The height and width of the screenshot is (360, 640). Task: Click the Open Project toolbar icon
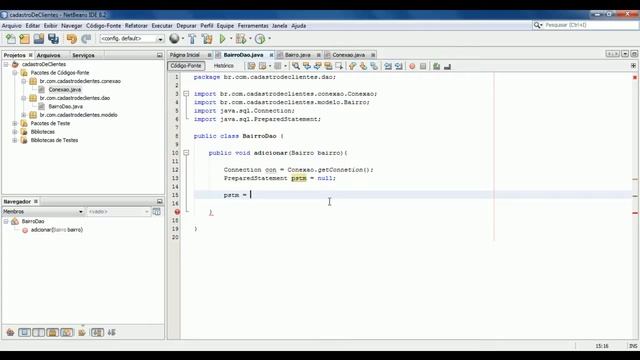tap(39, 39)
